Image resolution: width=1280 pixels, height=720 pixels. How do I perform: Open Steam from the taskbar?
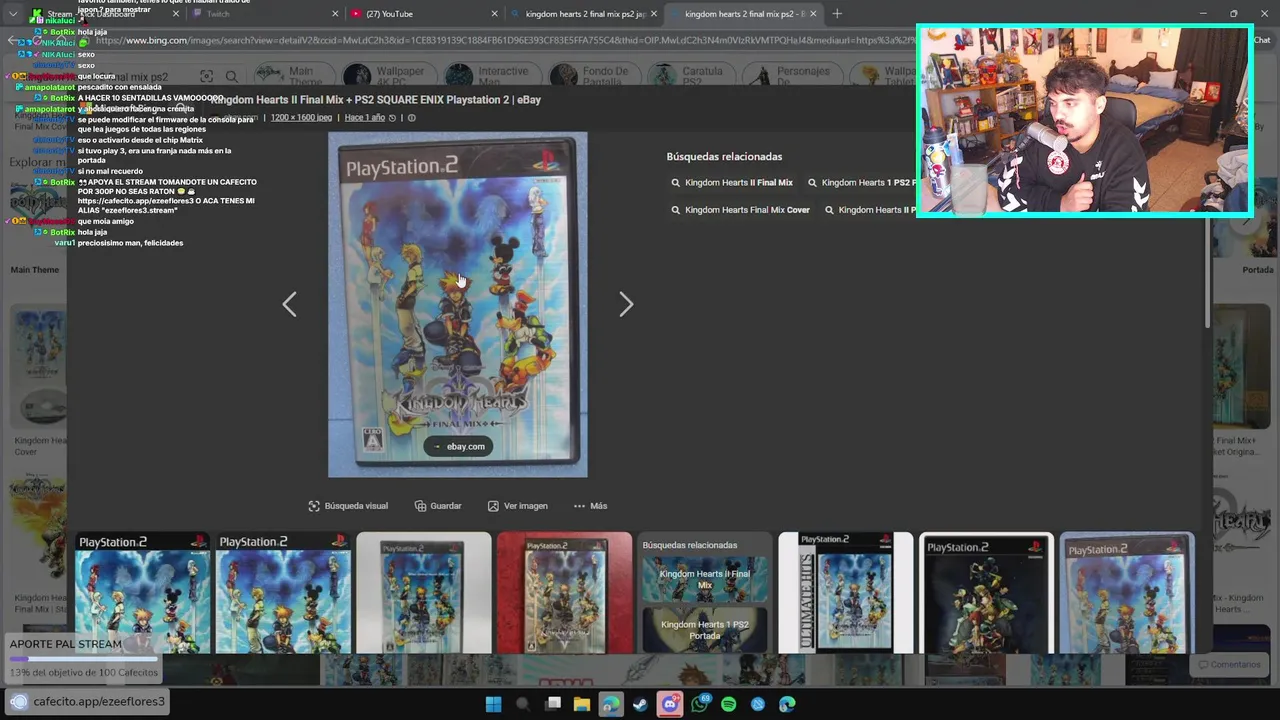point(640,705)
